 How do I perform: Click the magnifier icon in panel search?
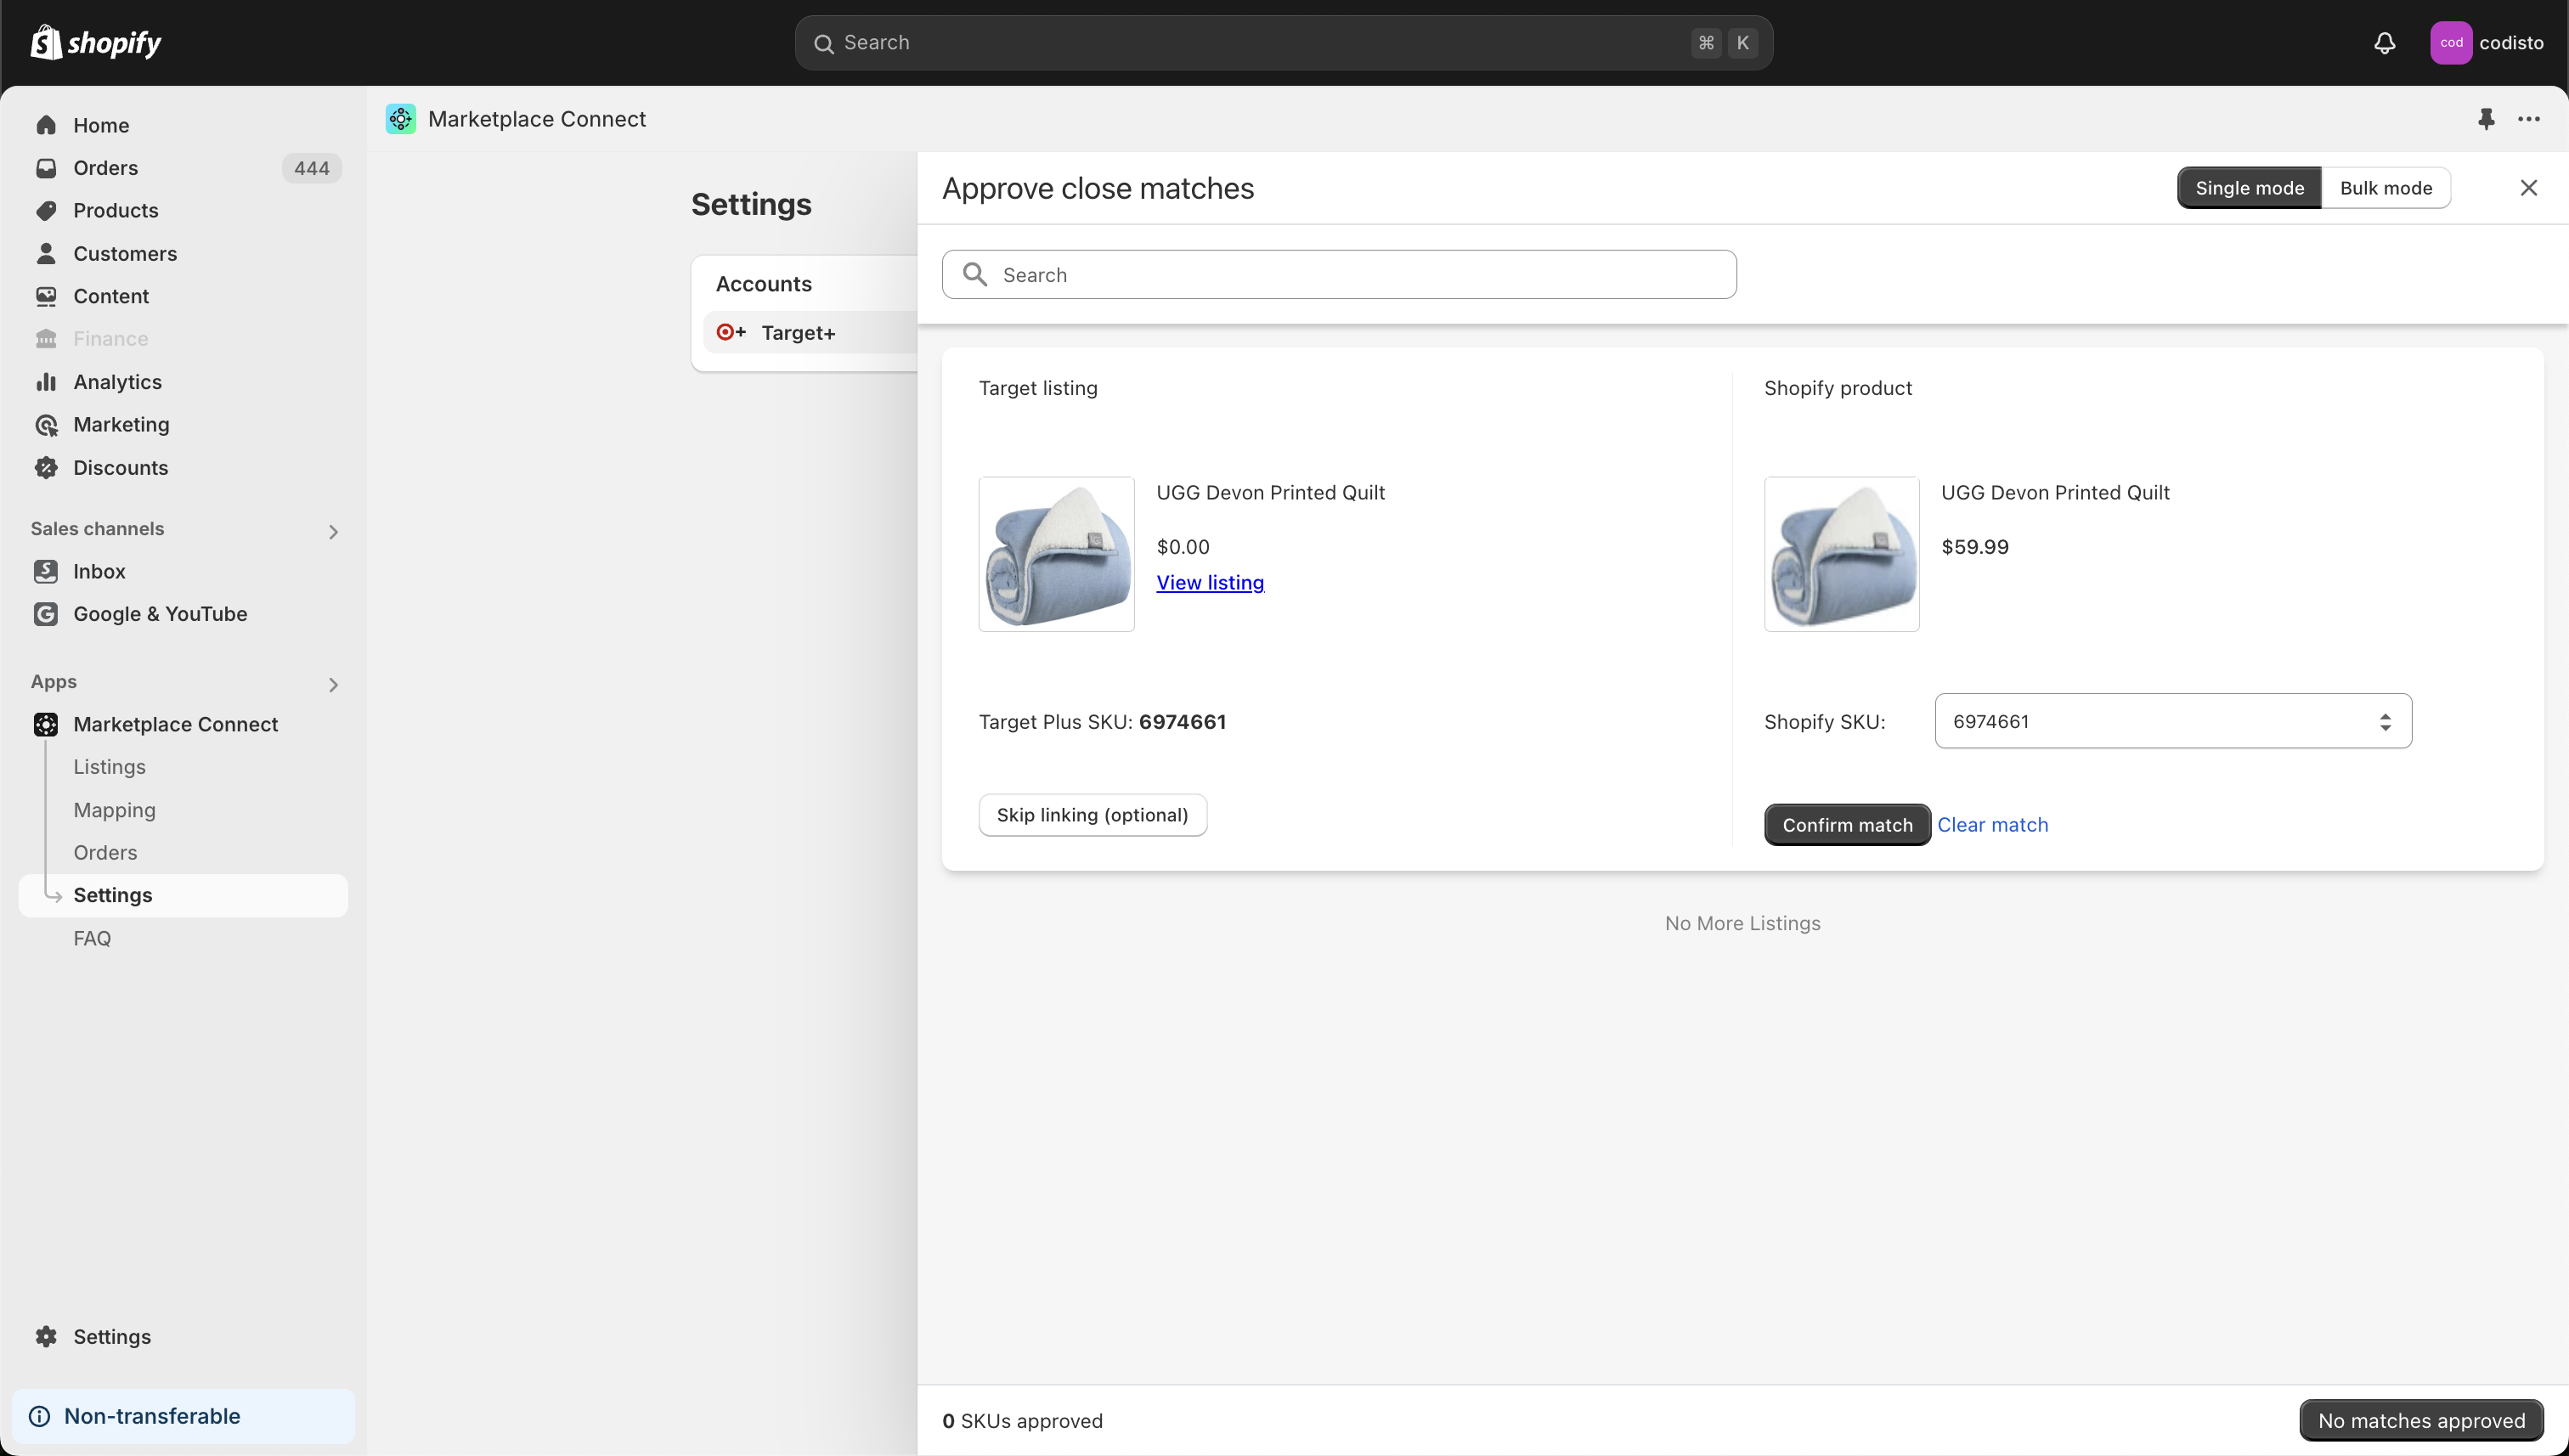pyautogui.click(x=975, y=274)
